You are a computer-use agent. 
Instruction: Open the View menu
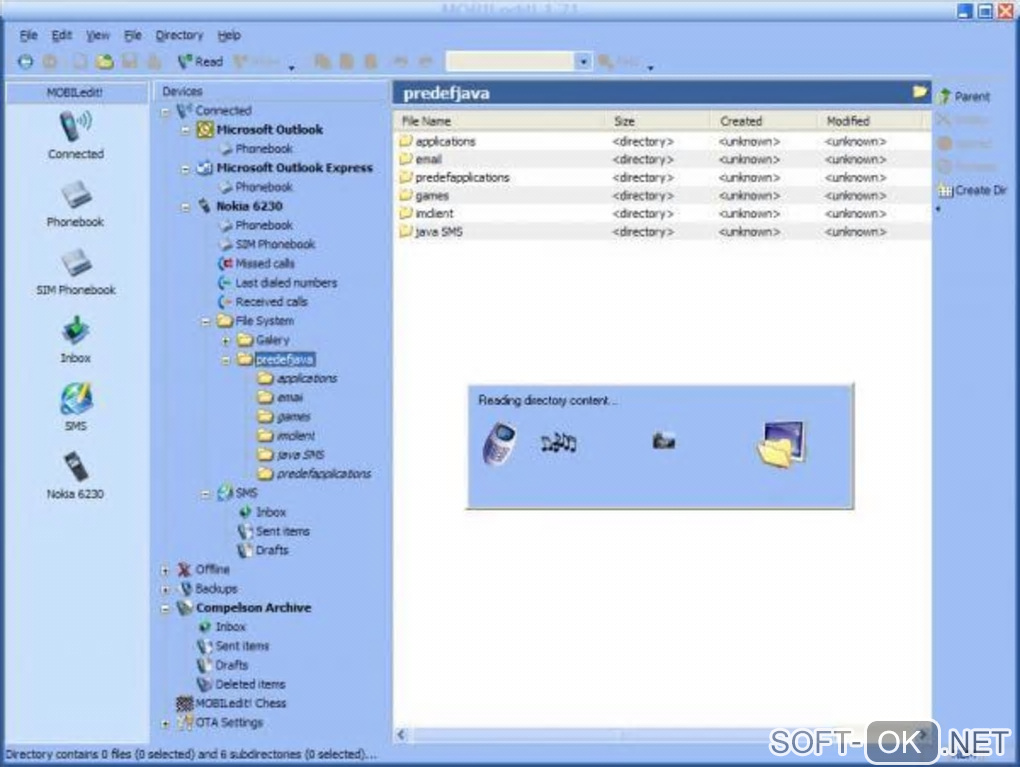tap(98, 35)
